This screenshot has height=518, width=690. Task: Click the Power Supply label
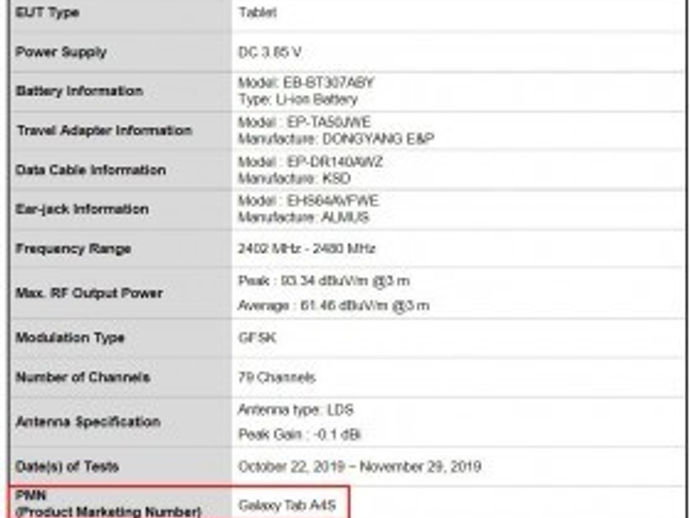[61, 52]
